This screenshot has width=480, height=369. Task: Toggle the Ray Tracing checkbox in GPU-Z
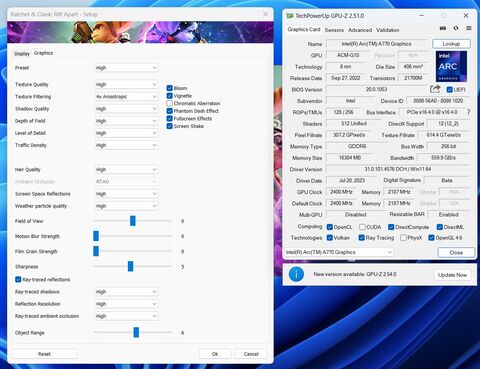point(361,238)
